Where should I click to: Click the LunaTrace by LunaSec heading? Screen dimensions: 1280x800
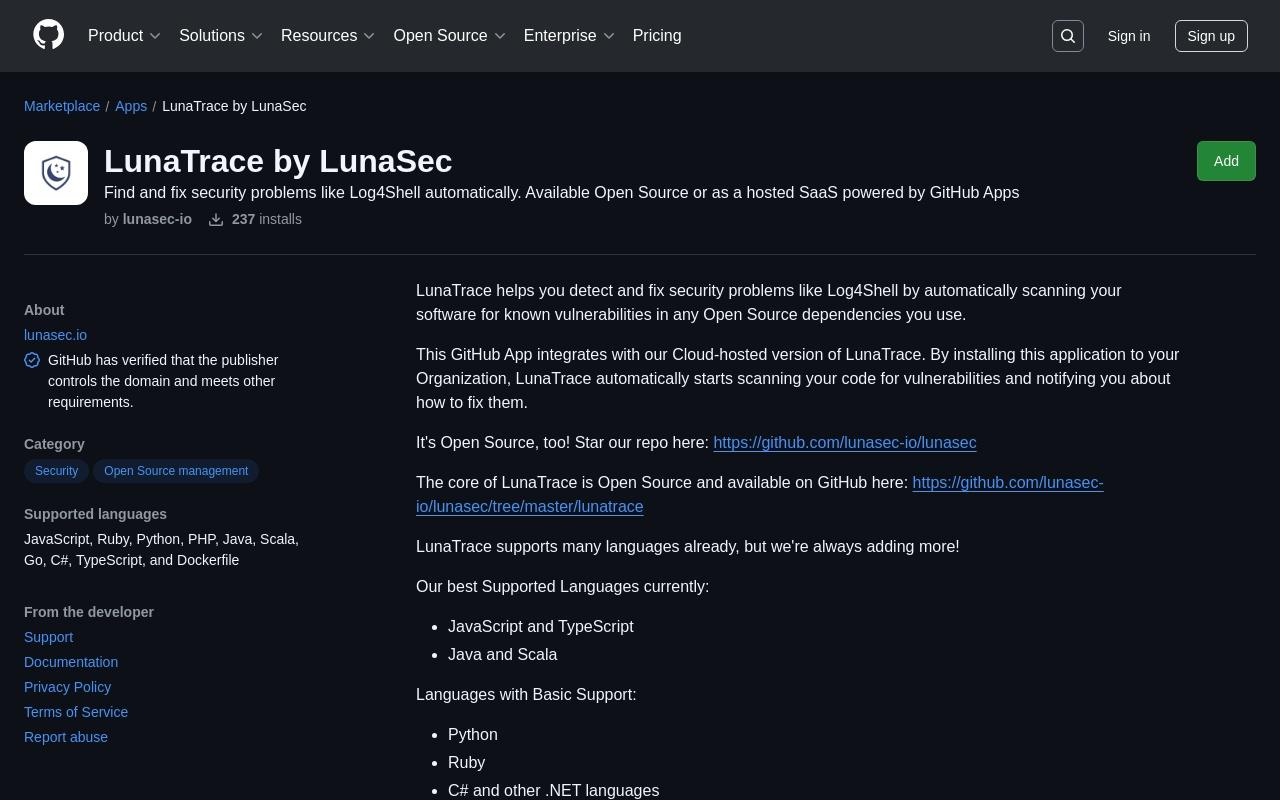tap(278, 161)
